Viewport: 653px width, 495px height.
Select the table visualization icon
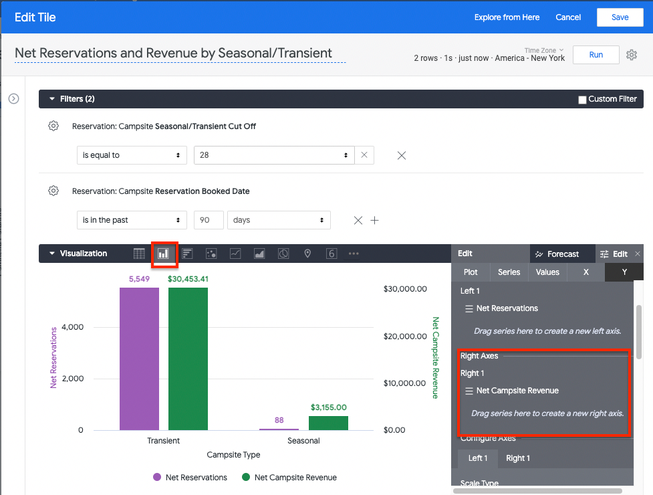[139, 254]
